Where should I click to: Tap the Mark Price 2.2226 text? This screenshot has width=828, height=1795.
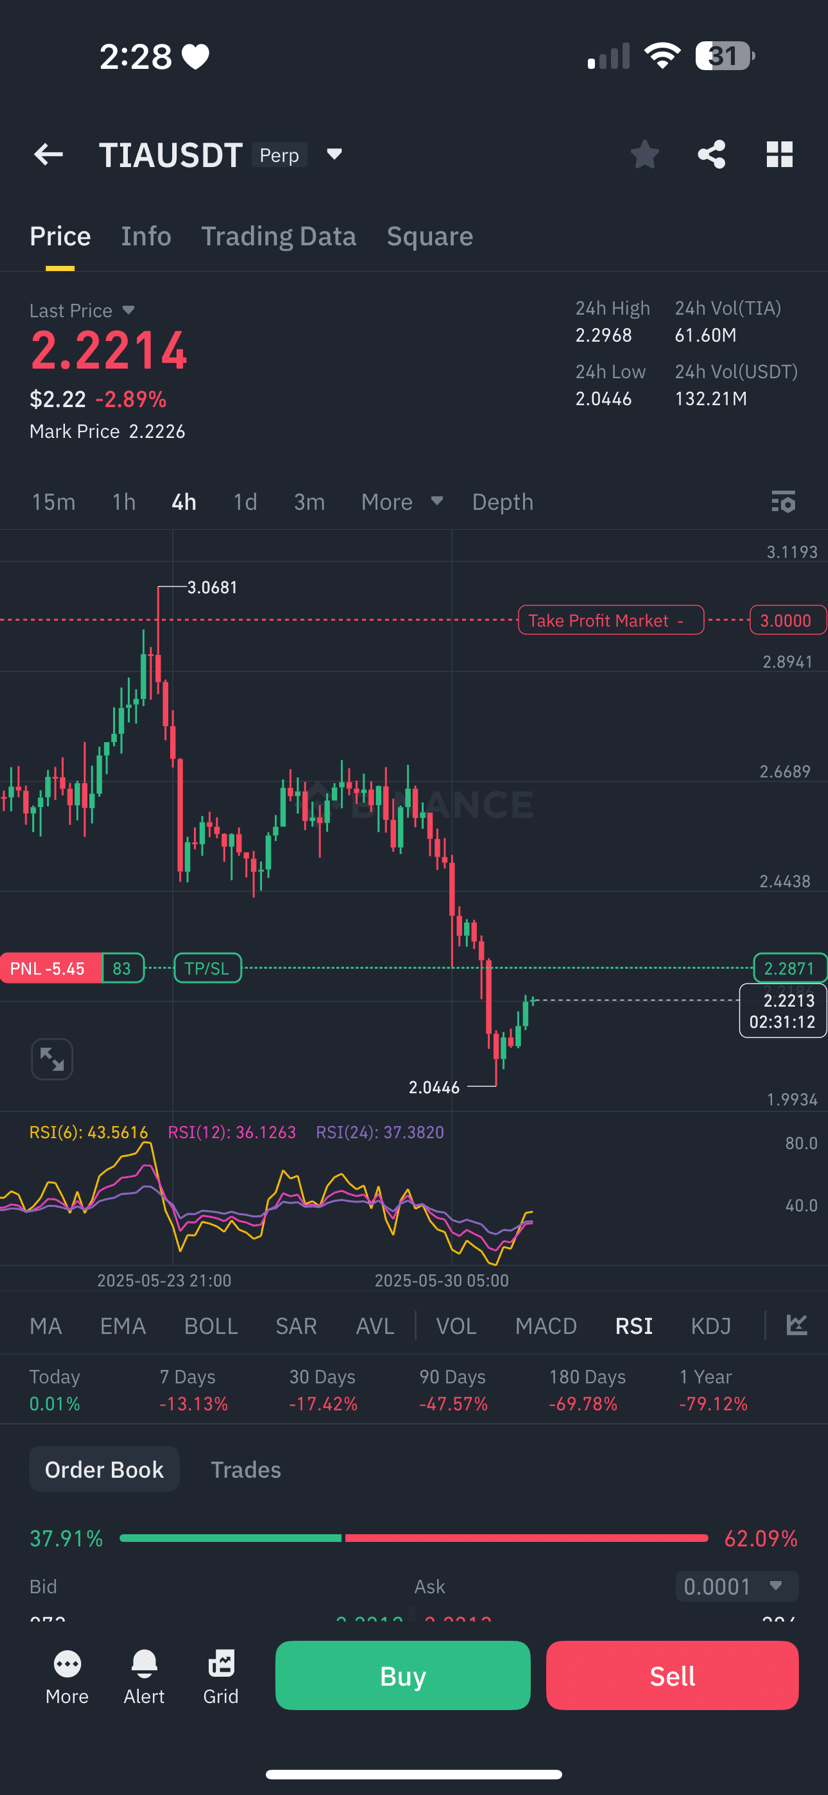(107, 431)
